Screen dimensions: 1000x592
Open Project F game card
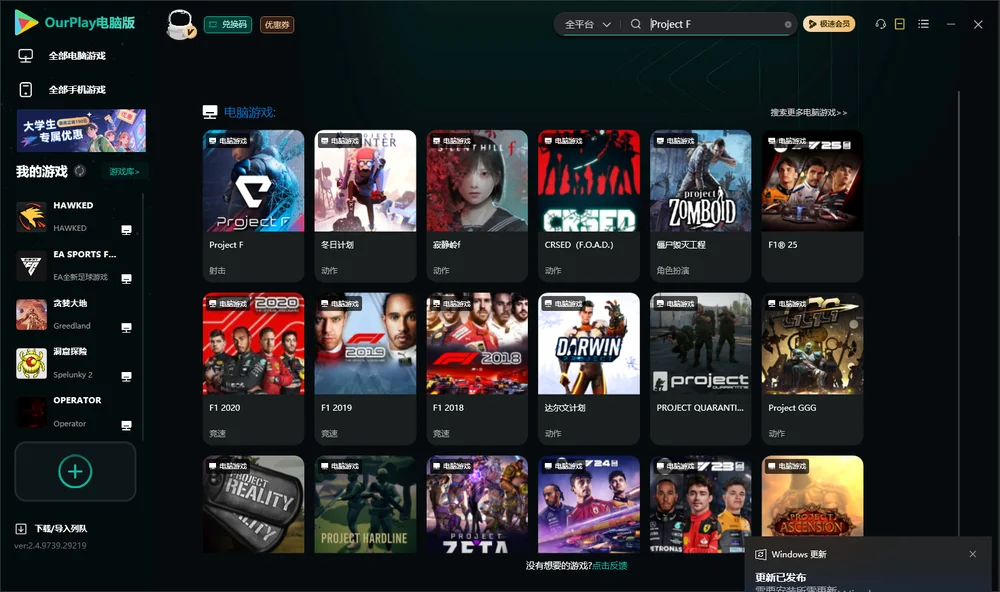(x=253, y=205)
